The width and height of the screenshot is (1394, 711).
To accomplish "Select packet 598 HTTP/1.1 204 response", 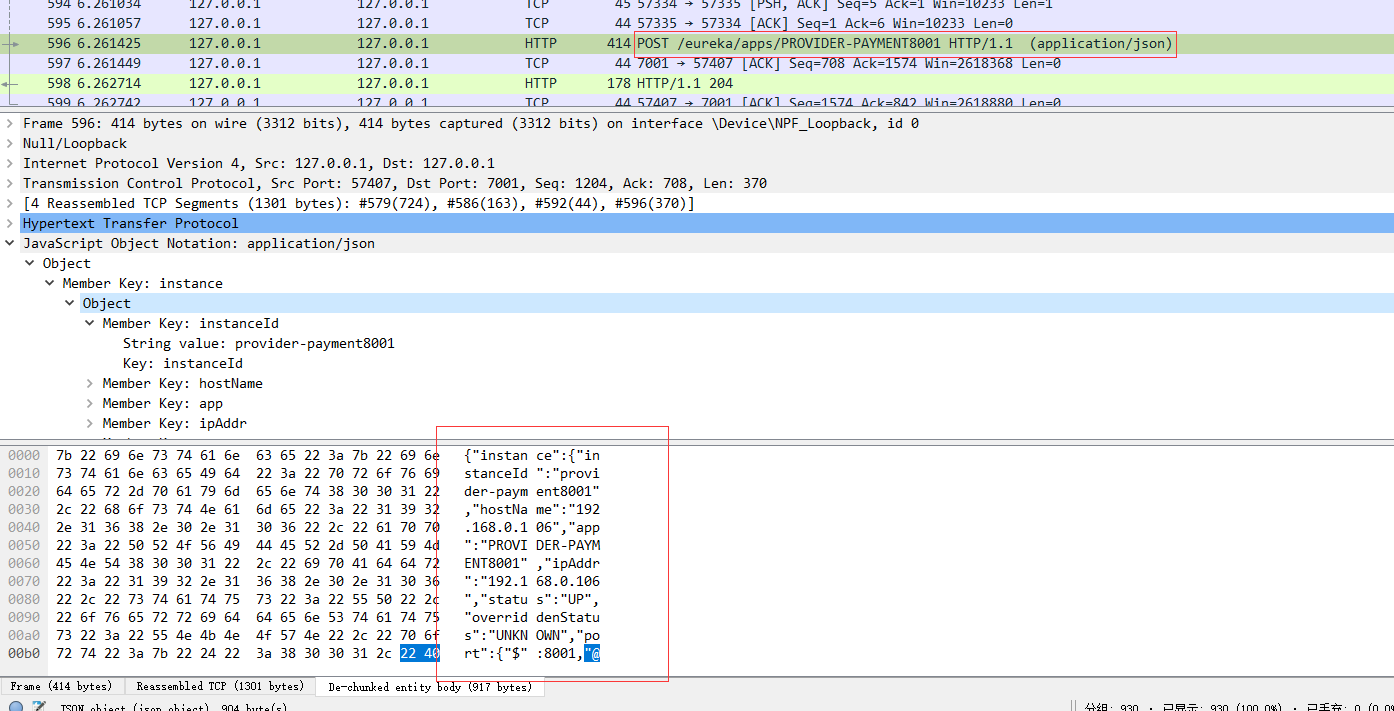I will [x=697, y=83].
